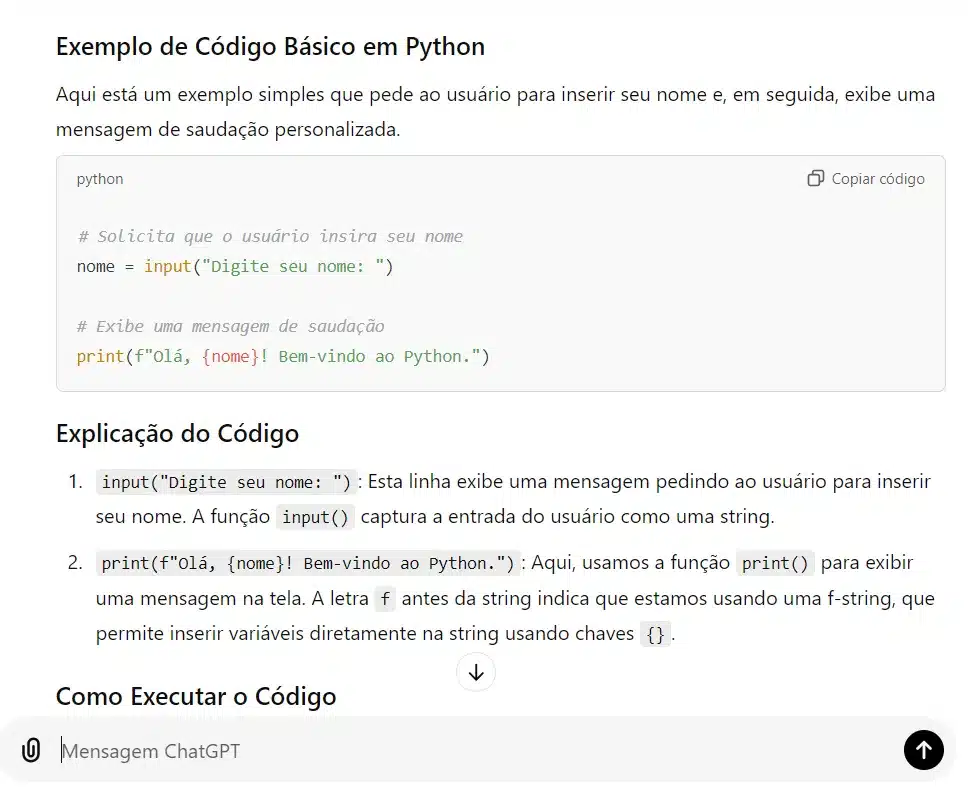Click the nome variable in the code block
The width and height of the screenshot is (968, 796).
95,266
